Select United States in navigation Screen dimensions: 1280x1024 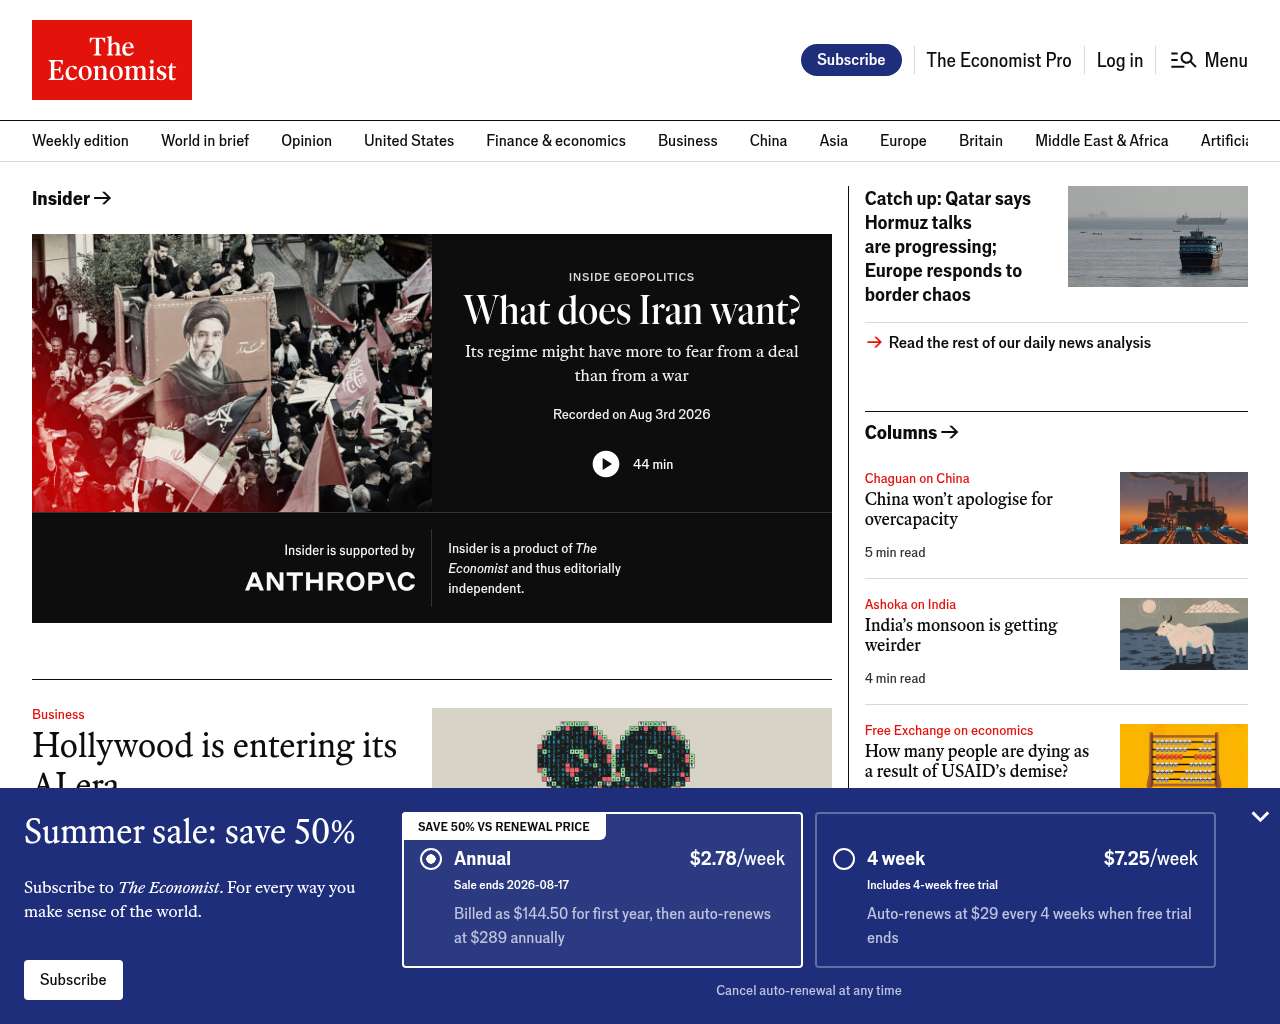click(x=409, y=141)
